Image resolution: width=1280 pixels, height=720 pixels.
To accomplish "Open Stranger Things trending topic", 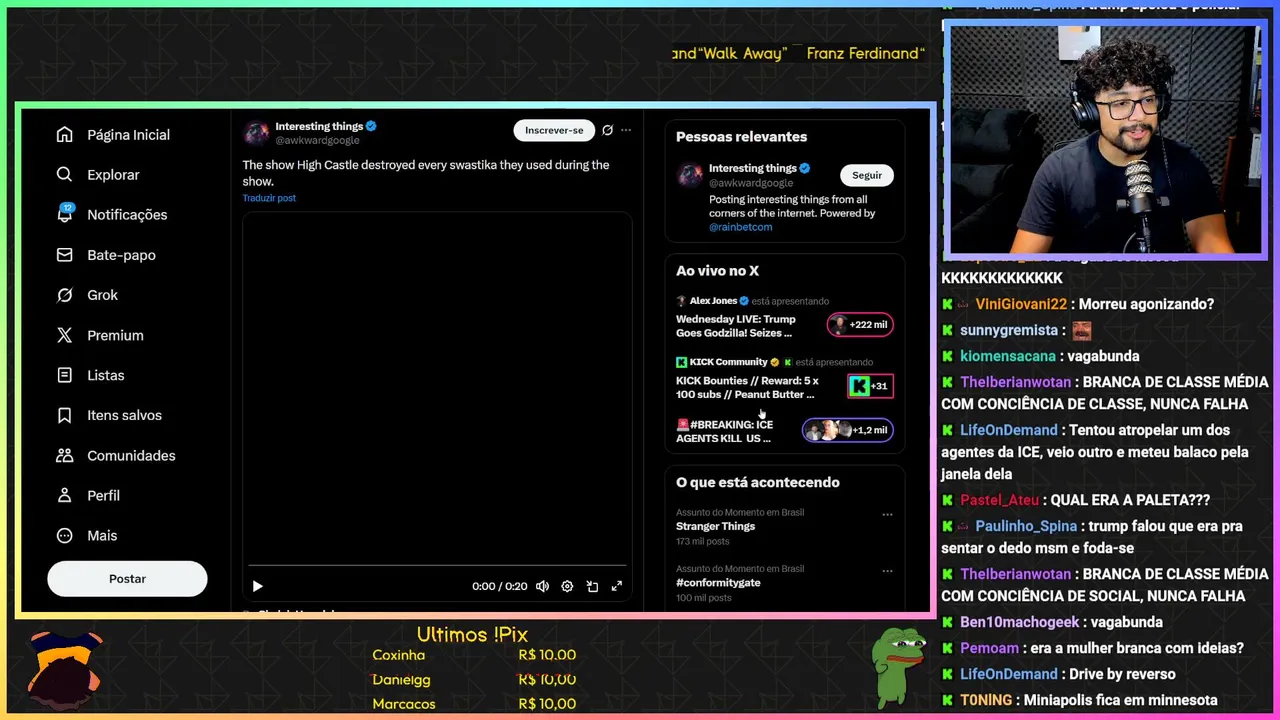I will (715, 526).
